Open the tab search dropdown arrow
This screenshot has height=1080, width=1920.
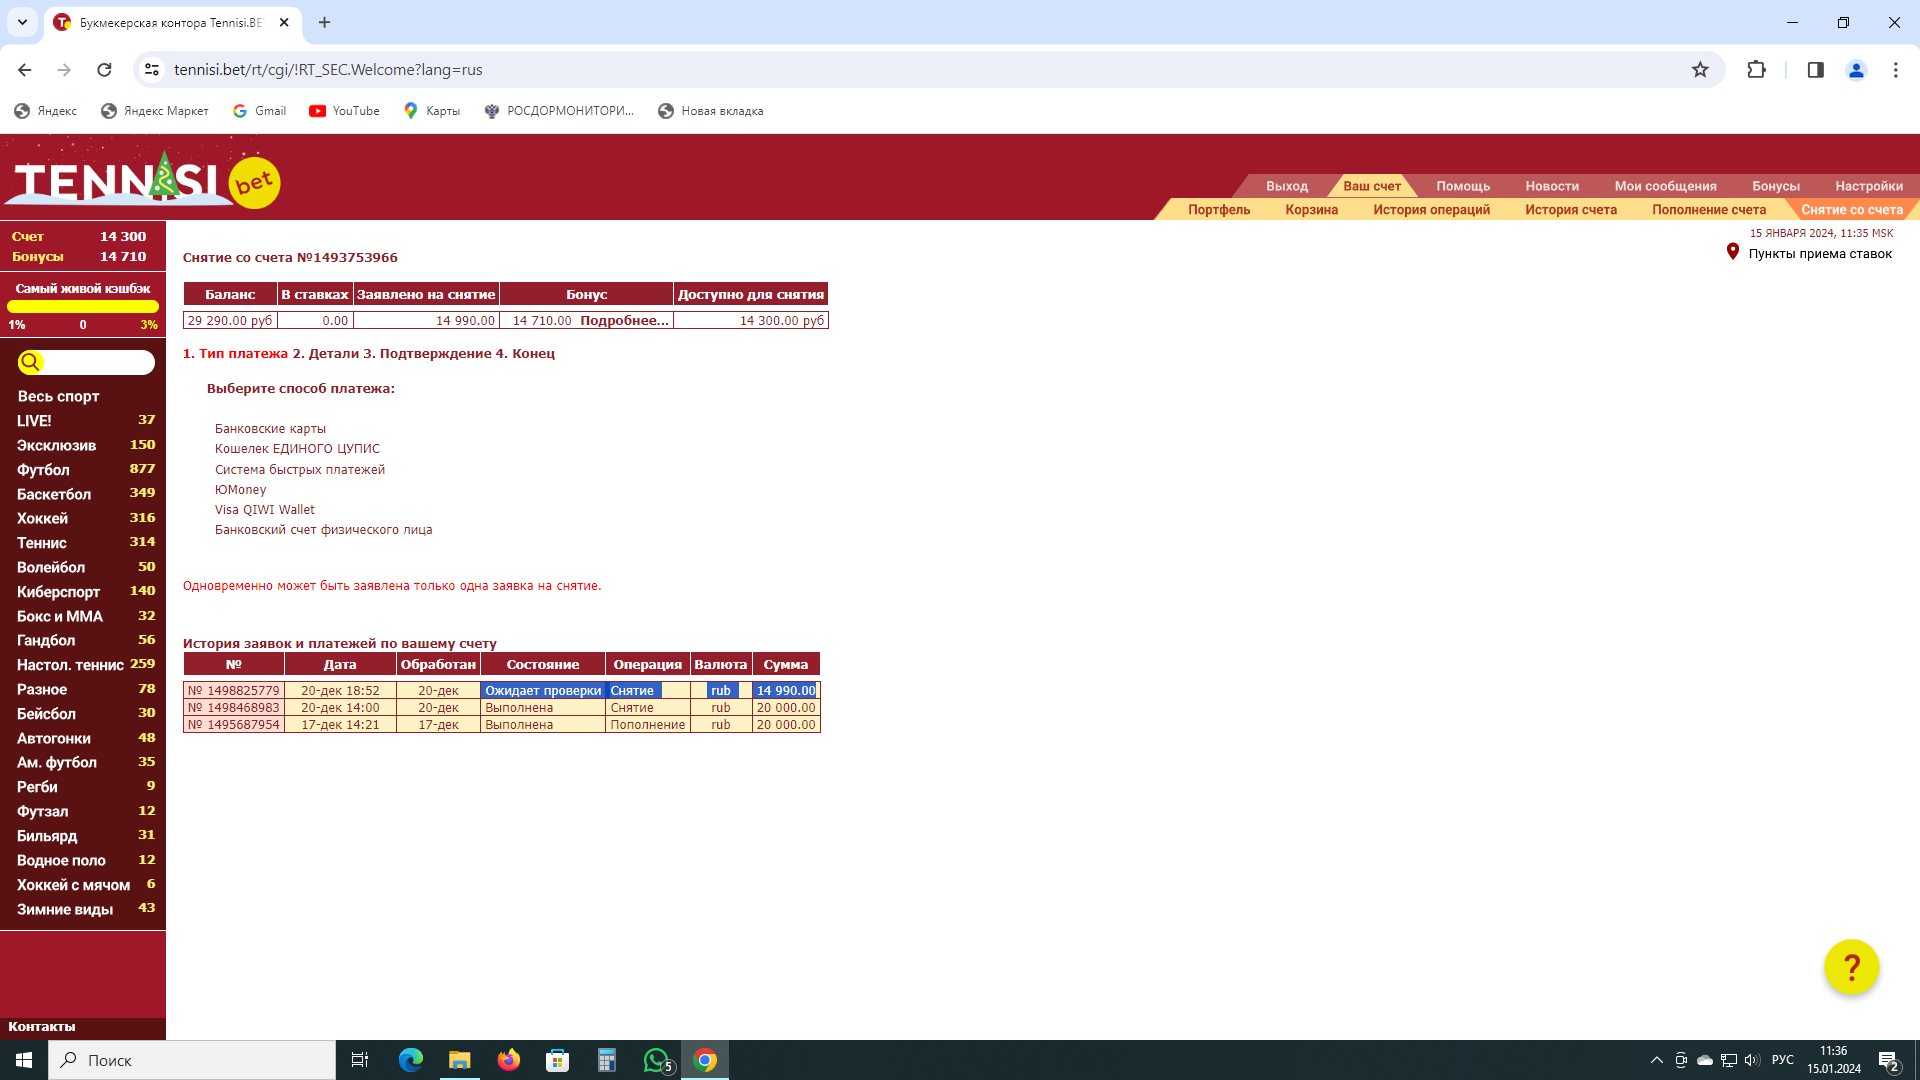tap(22, 22)
